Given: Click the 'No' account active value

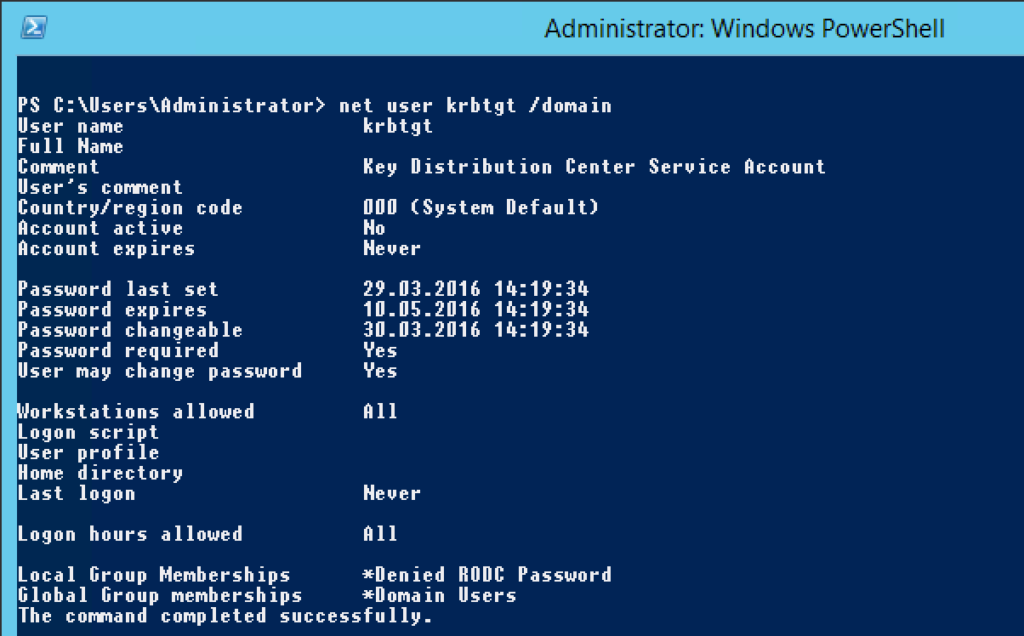Looking at the screenshot, I should pos(374,228).
